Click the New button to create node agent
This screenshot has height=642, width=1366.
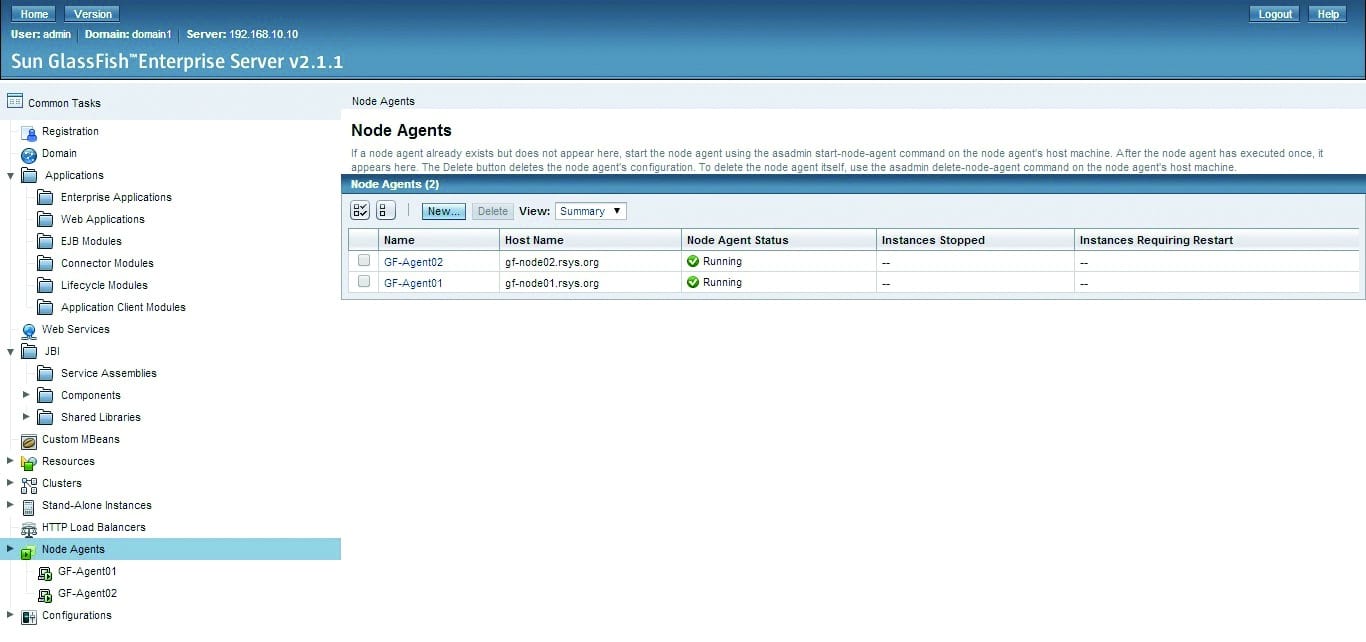pyautogui.click(x=443, y=211)
